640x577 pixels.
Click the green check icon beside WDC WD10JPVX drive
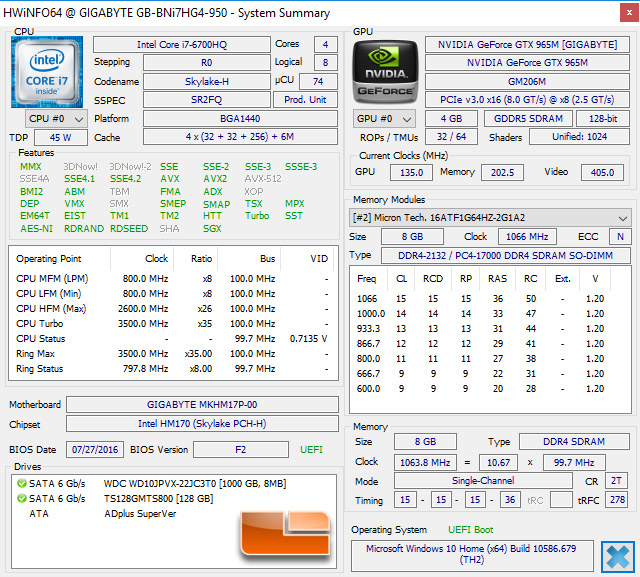tap(22, 484)
